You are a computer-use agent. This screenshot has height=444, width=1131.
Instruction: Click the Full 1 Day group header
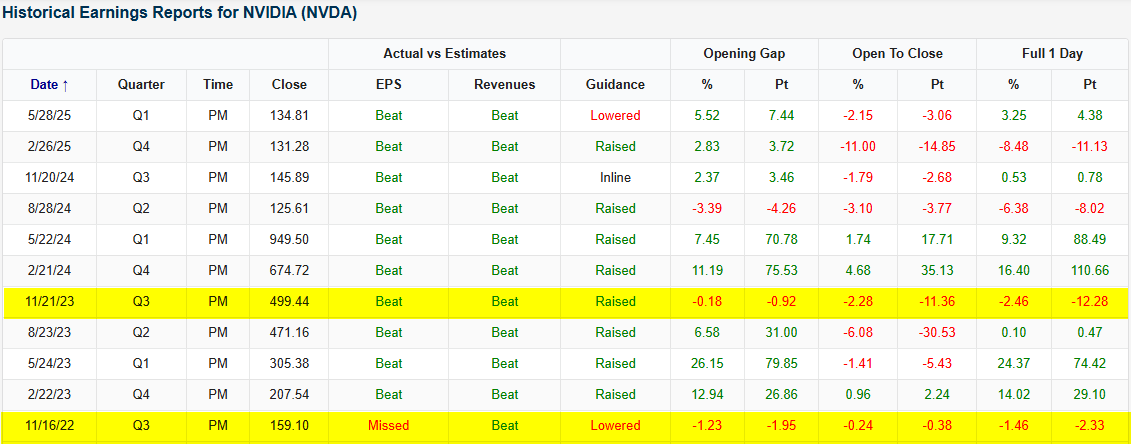(1053, 54)
